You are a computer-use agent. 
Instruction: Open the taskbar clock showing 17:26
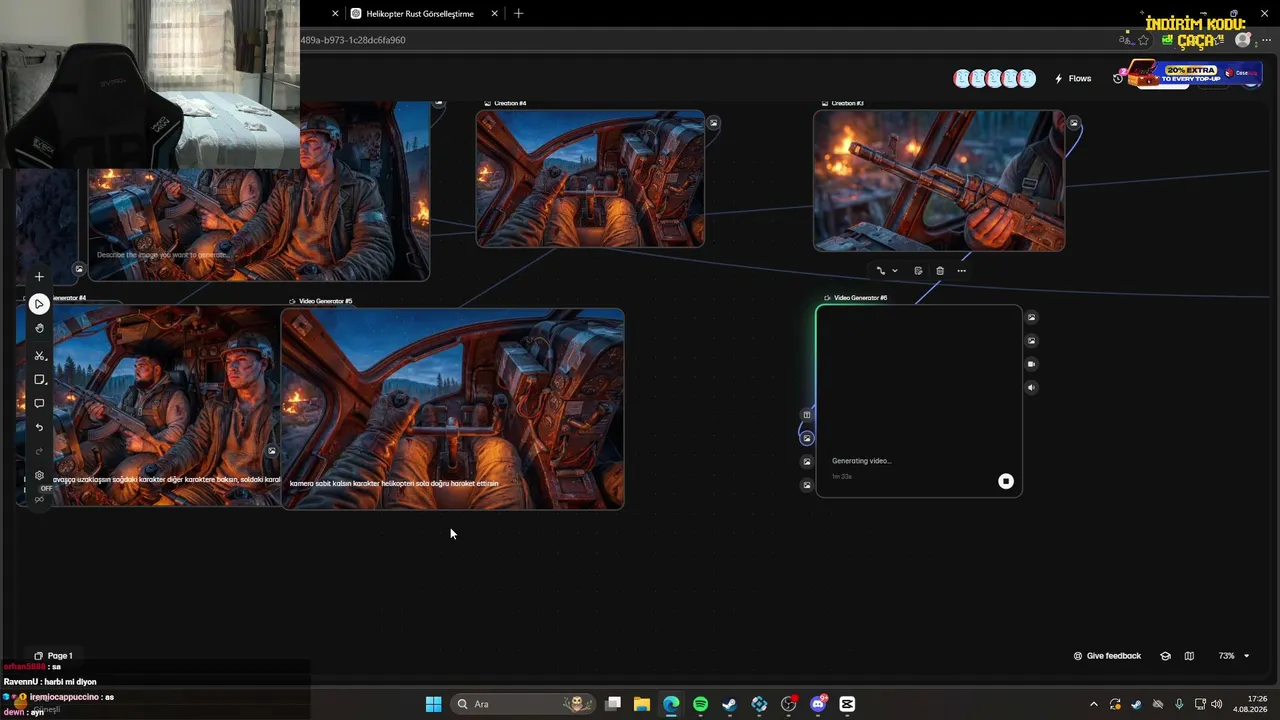click(x=1250, y=704)
